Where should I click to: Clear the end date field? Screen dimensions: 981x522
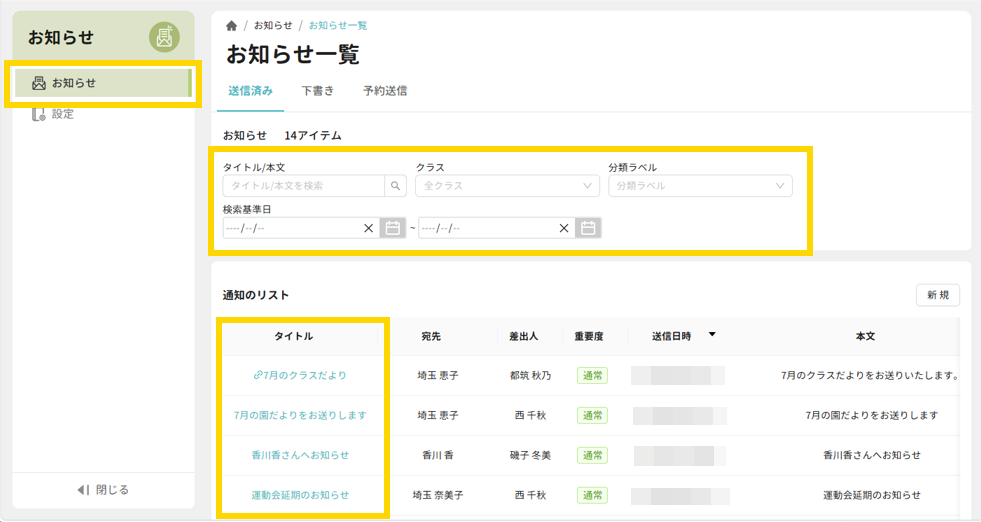pos(564,228)
